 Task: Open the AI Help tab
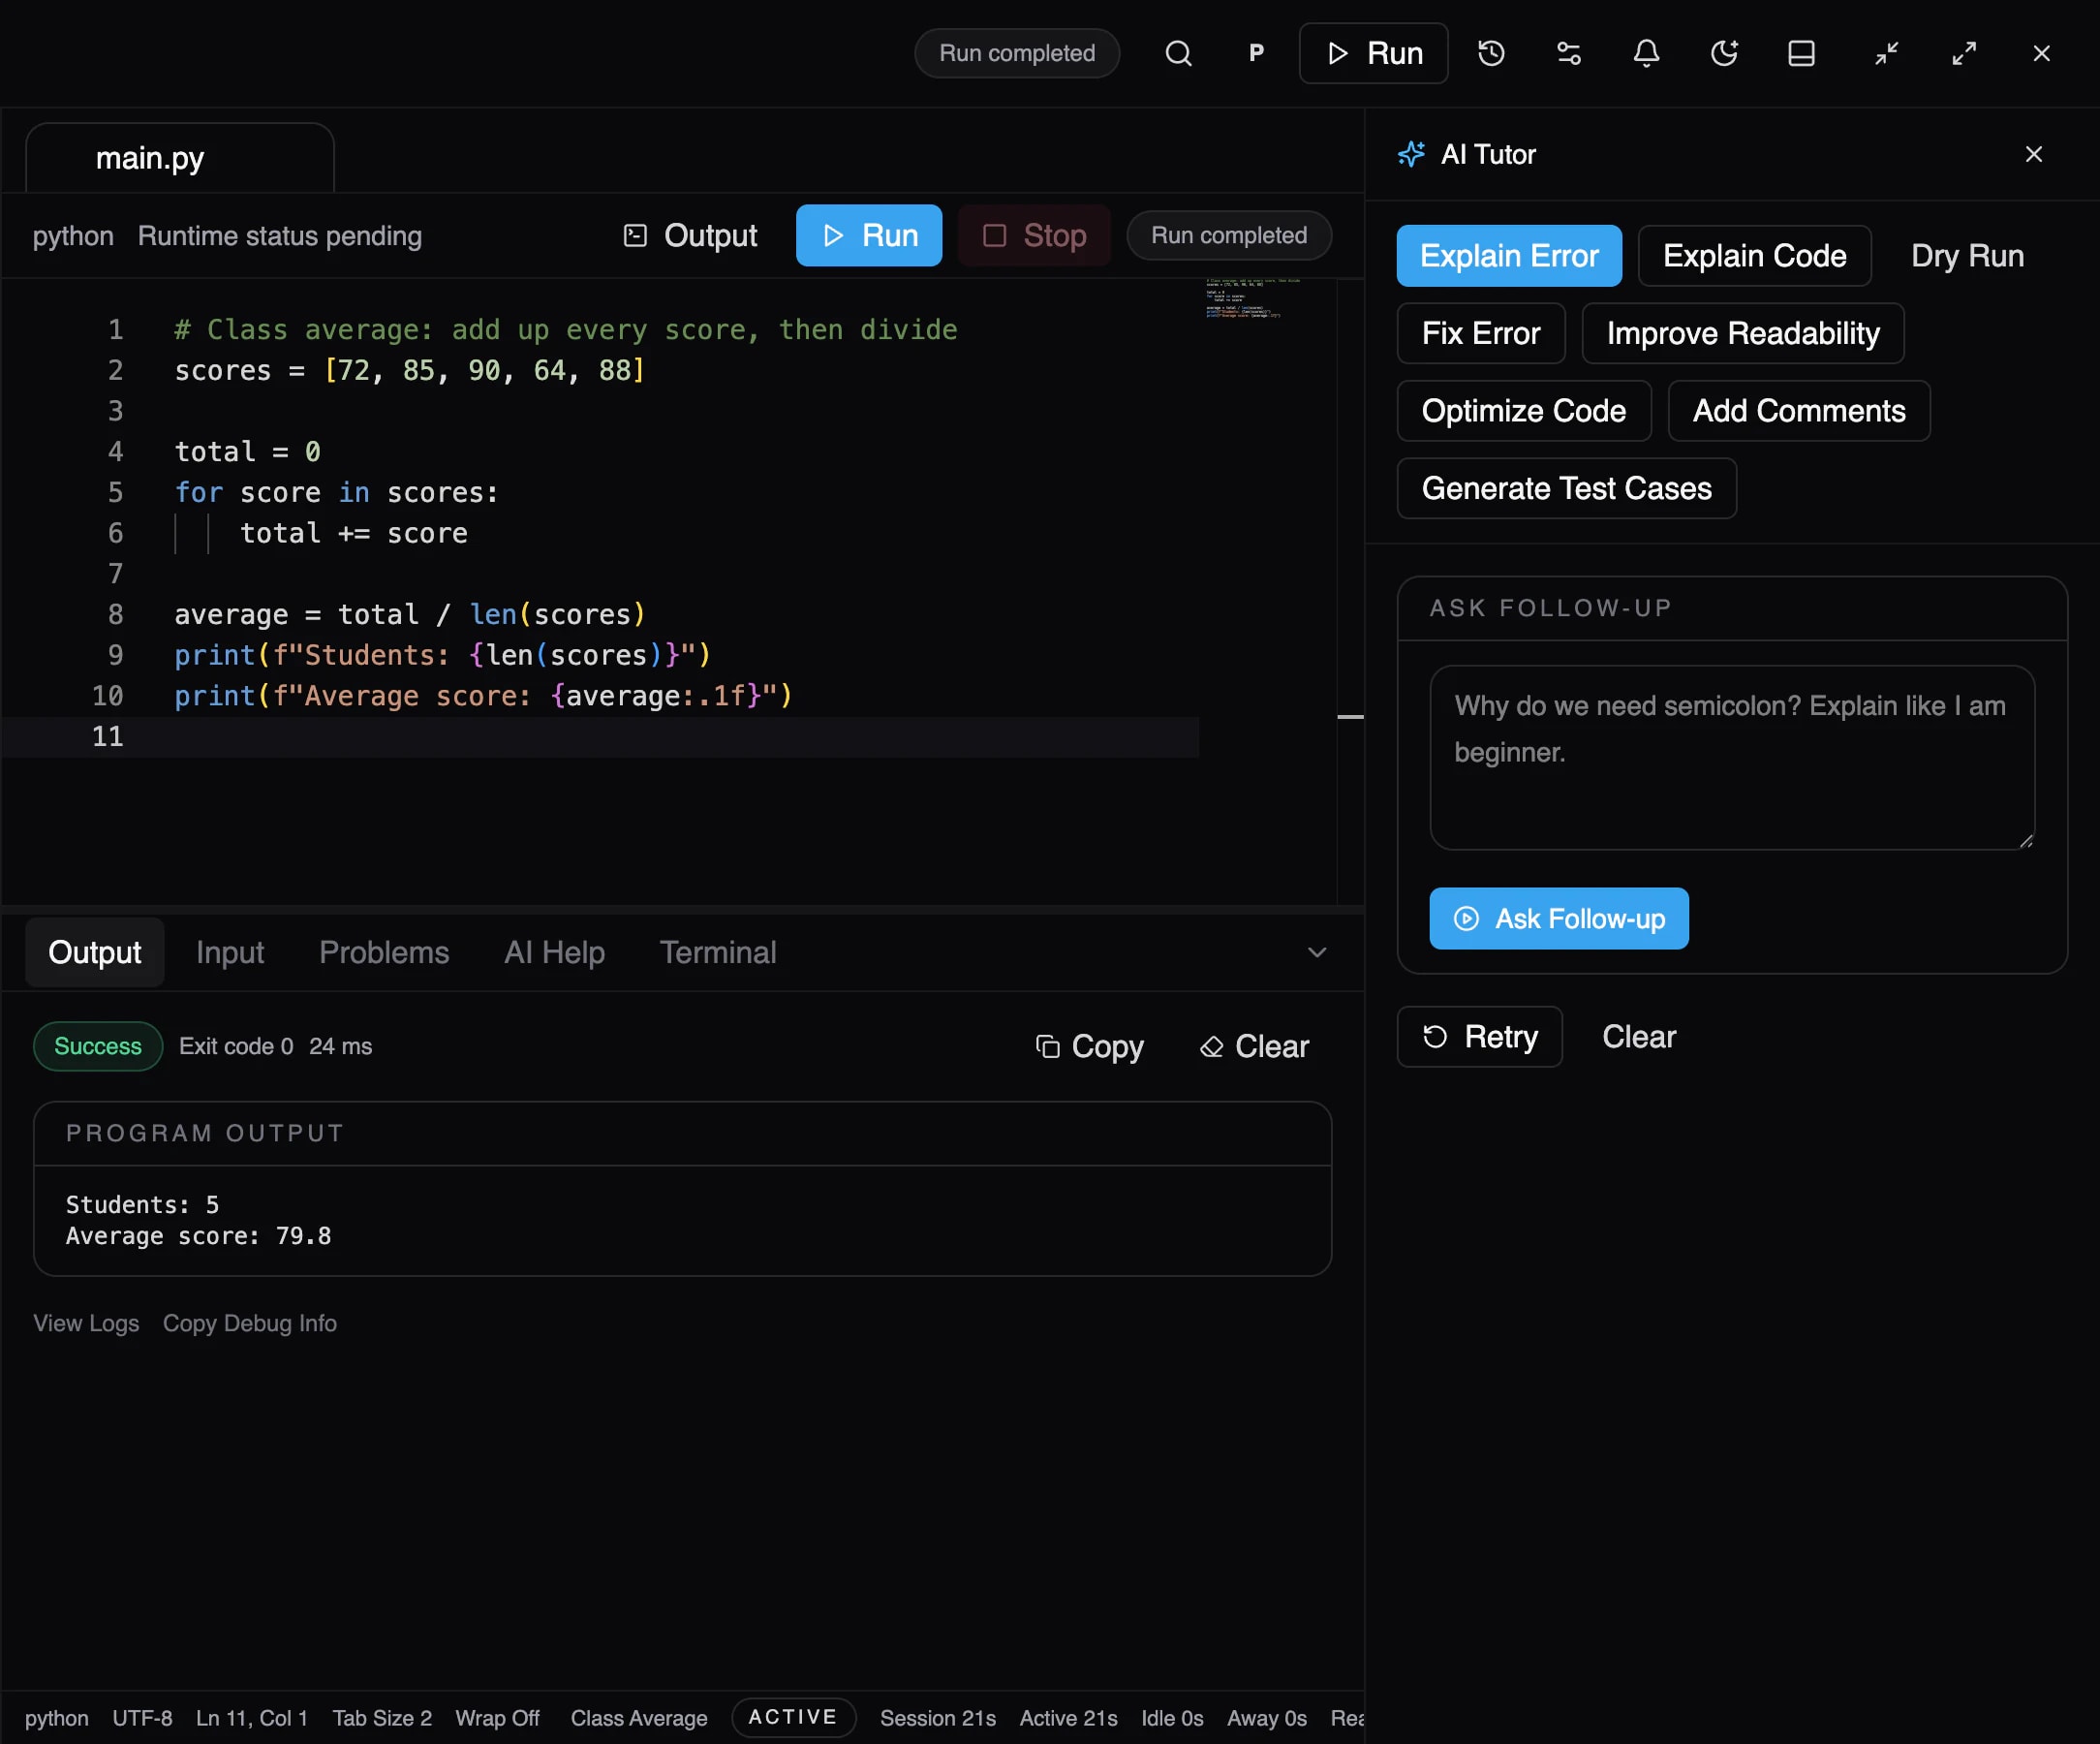pos(554,952)
